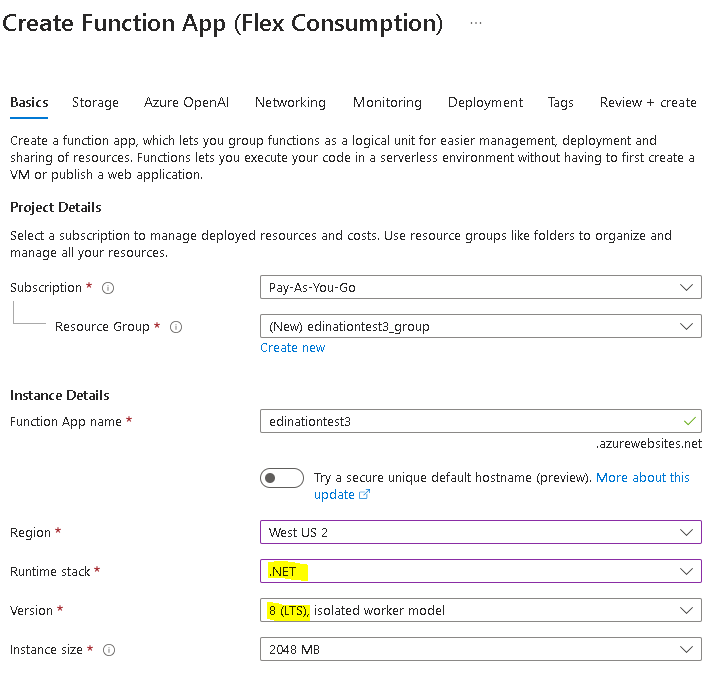Open the Monitoring tab
The height and width of the screenshot is (682, 715).
tap(387, 103)
